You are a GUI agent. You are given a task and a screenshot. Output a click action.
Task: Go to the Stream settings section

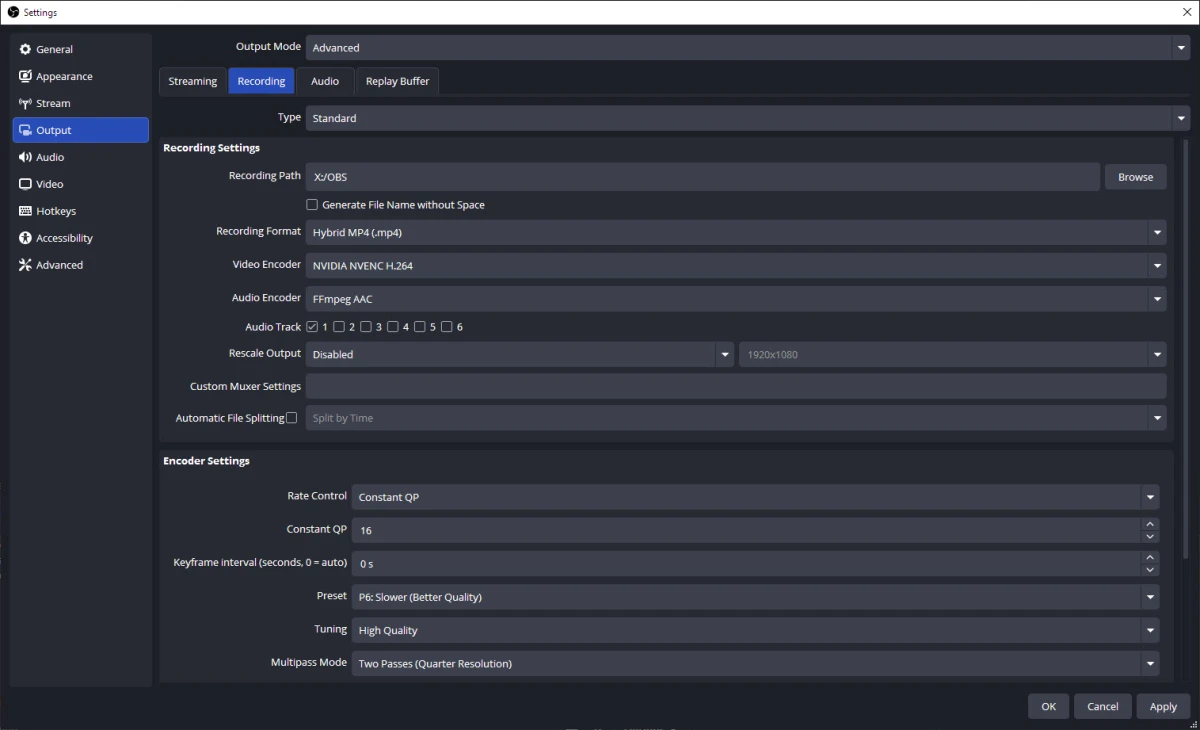tap(80, 103)
